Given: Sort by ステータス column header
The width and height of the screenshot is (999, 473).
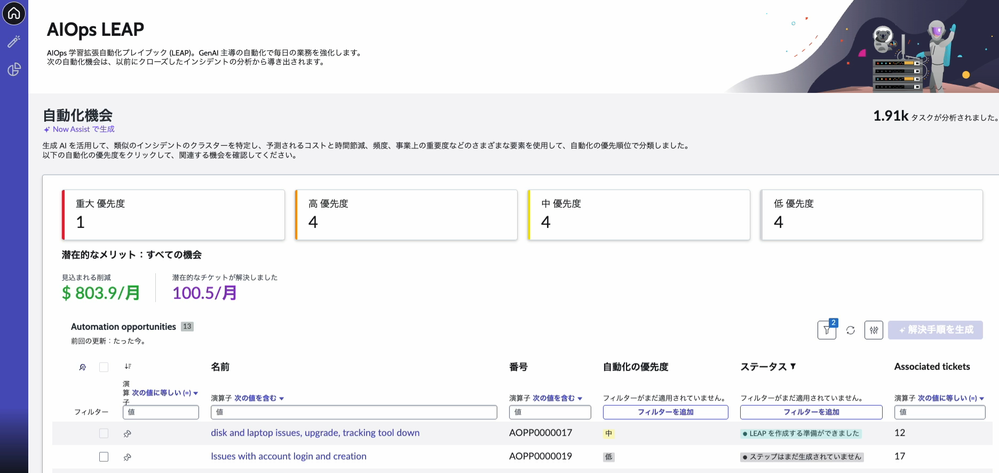Looking at the screenshot, I should 764,367.
